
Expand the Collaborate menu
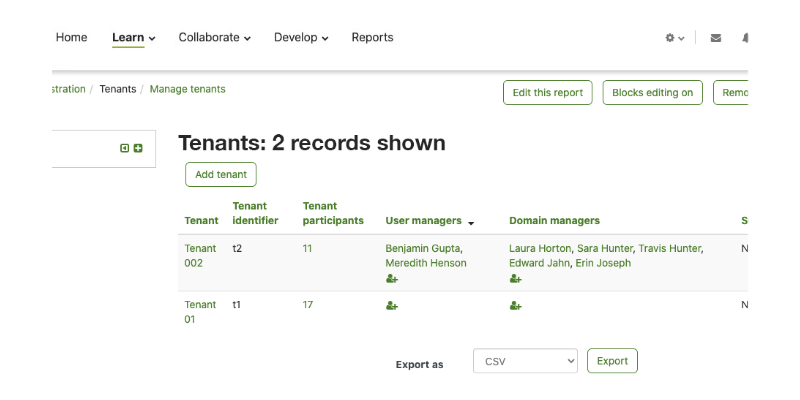pos(214,38)
